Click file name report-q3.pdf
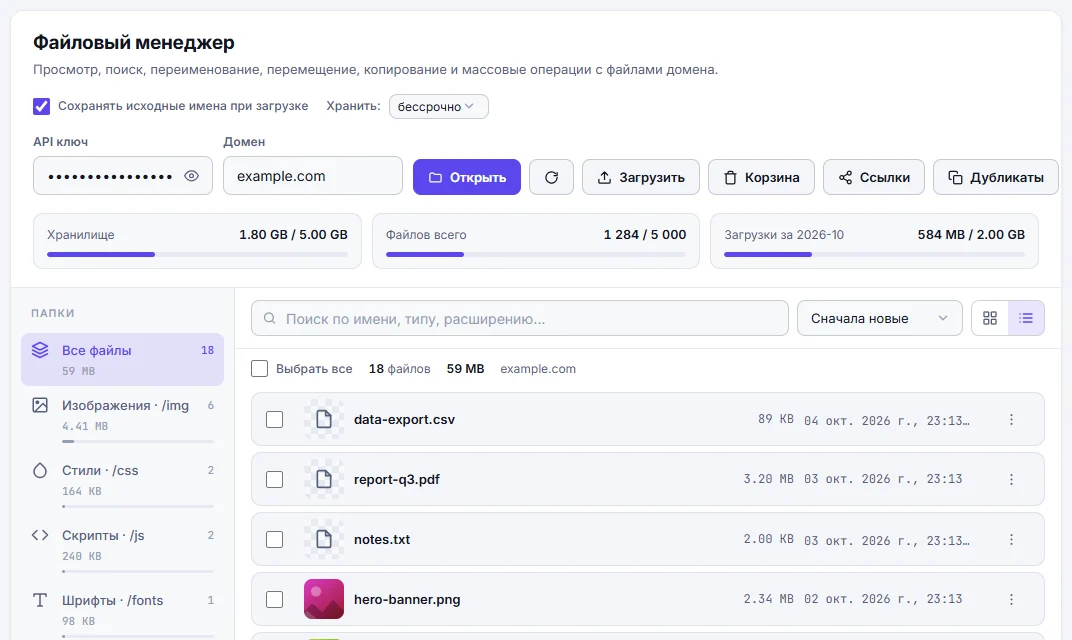 click(397, 479)
